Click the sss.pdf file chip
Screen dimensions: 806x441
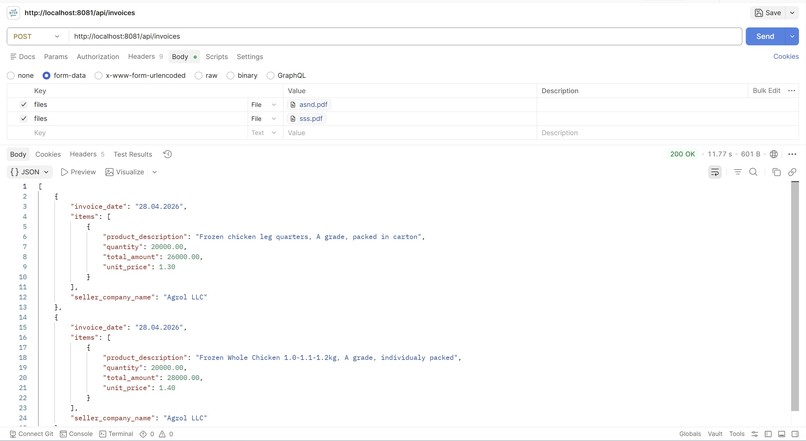coord(306,118)
